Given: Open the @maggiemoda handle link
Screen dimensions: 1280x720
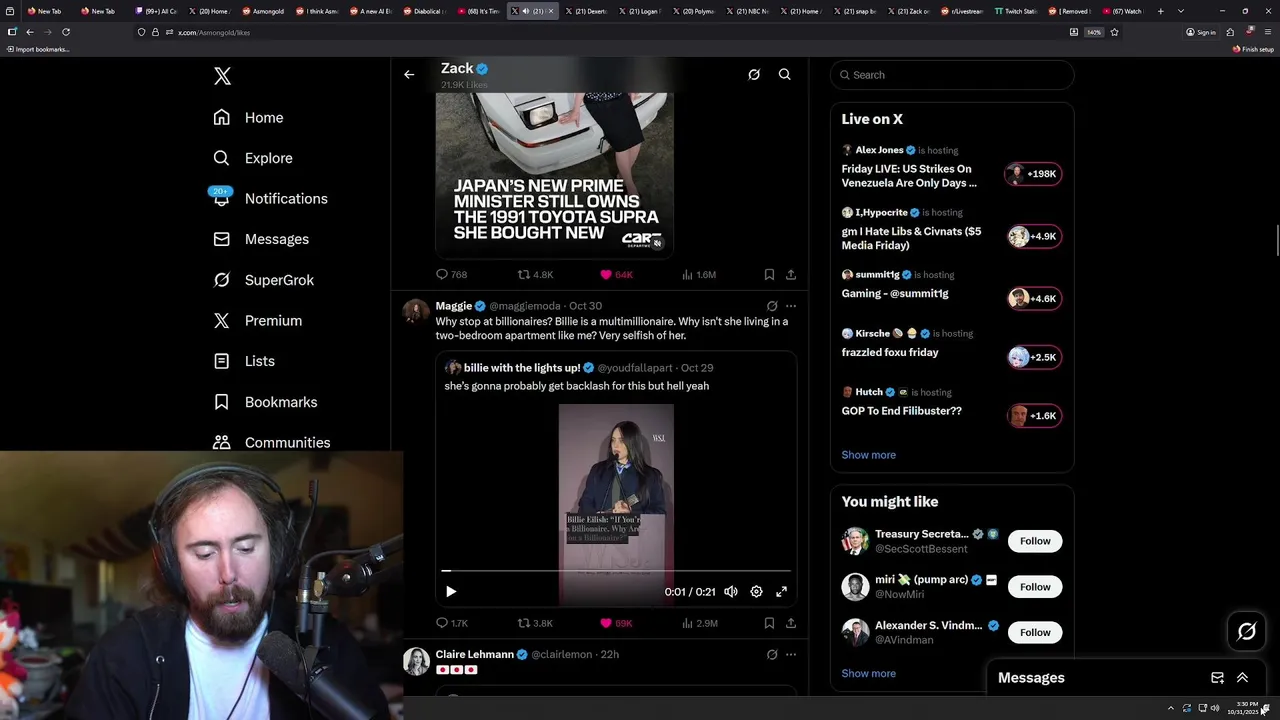Looking at the screenshot, I should pos(525,306).
